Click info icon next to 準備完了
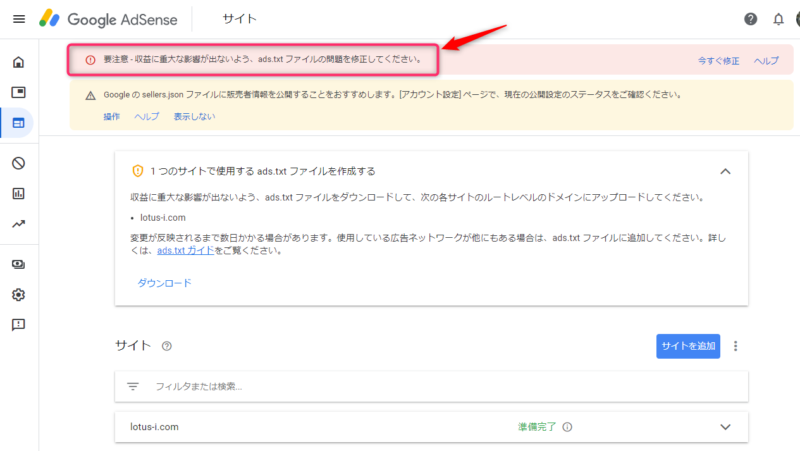The width and height of the screenshot is (800, 451). point(567,427)
